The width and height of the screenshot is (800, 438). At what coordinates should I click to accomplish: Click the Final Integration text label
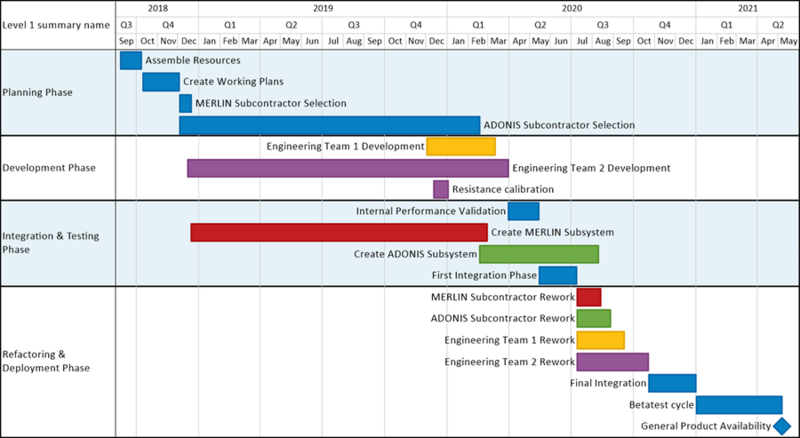pyautogui.click(x=608, y=383)
